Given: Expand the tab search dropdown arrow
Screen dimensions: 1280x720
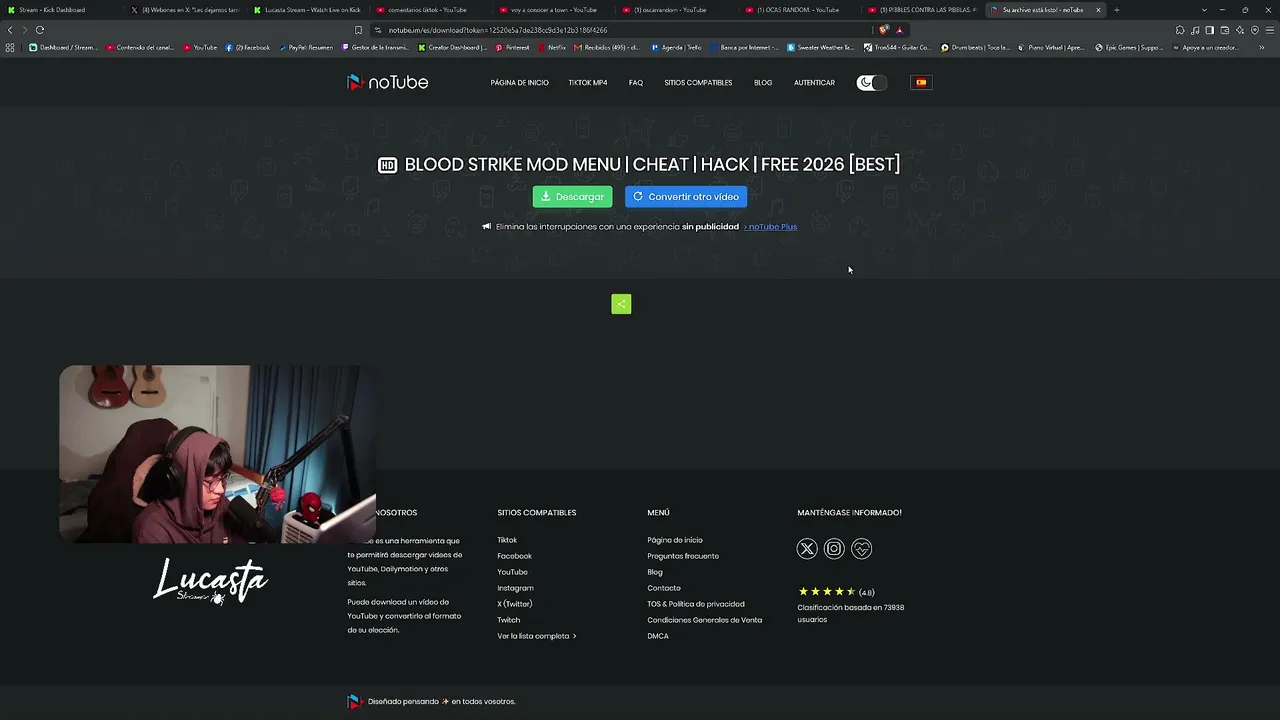Looking at the screenshot, I should 1204,10.
